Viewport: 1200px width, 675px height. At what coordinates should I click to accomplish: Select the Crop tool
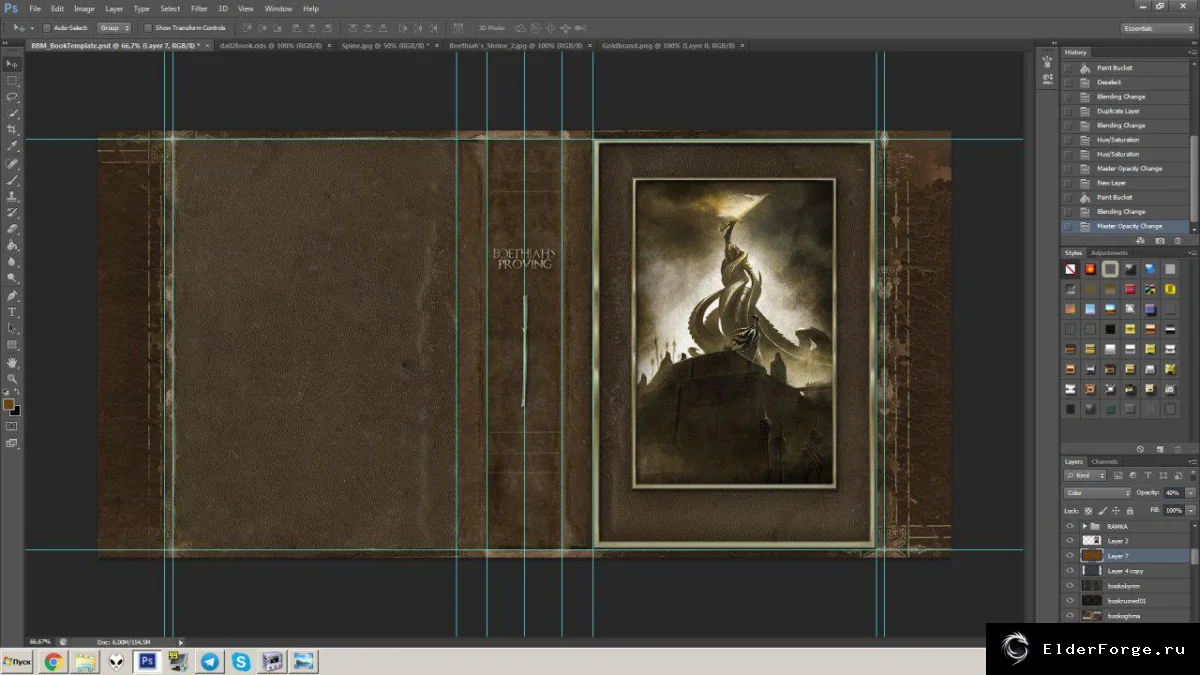pyautogui.click(x=12, y=130)
